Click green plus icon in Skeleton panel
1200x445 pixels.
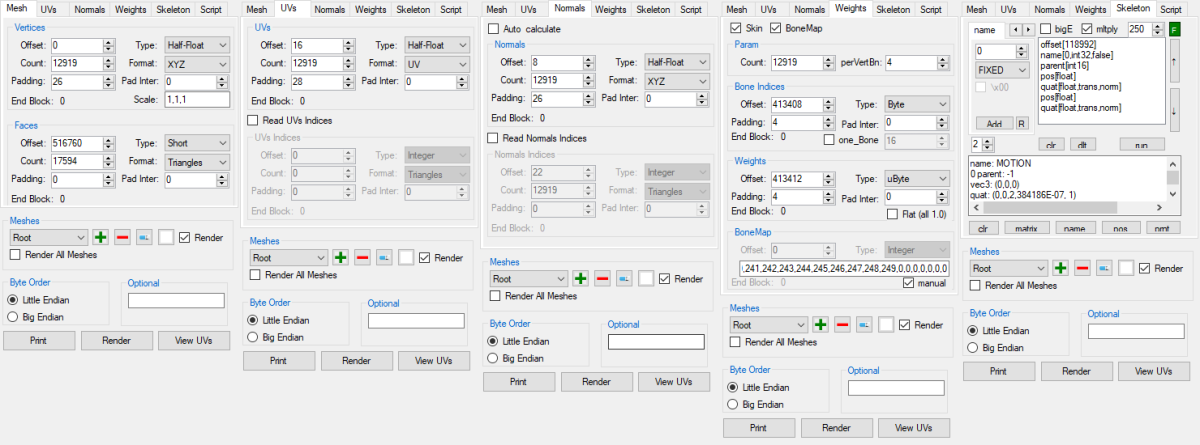pyautogui.click(x=1061, y=268)
